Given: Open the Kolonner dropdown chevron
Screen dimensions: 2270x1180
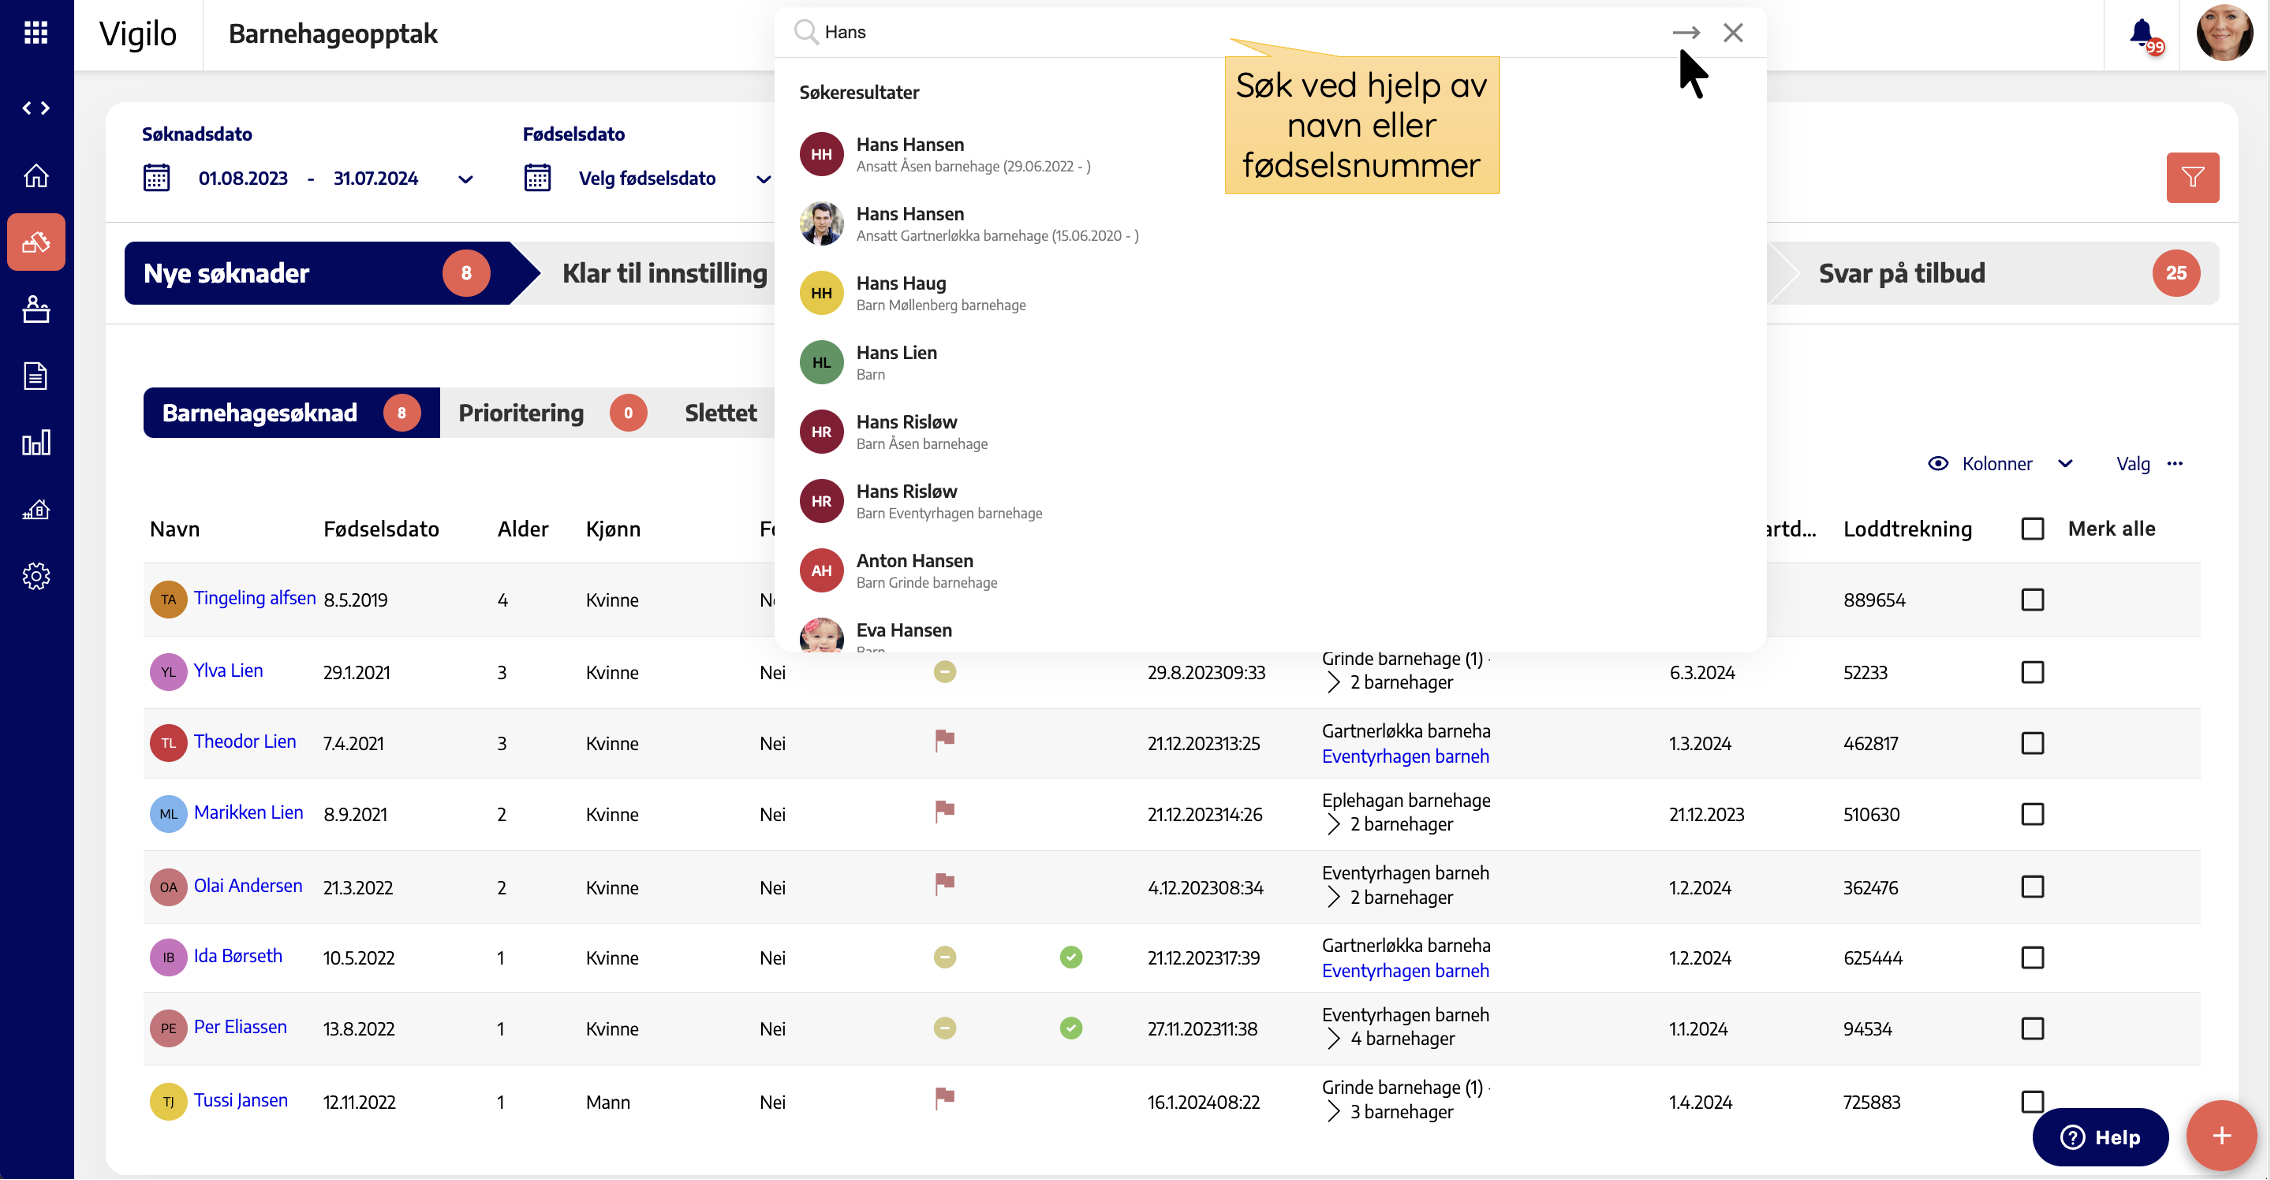Looking at the screenshot, I should (2065, 464).
